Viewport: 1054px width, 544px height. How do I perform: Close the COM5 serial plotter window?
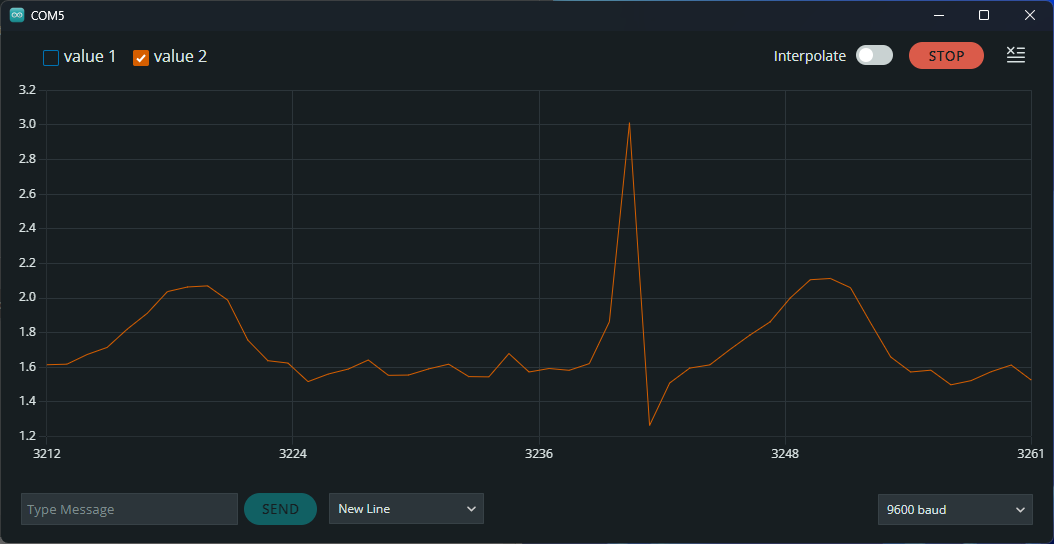coord(1030,15)
